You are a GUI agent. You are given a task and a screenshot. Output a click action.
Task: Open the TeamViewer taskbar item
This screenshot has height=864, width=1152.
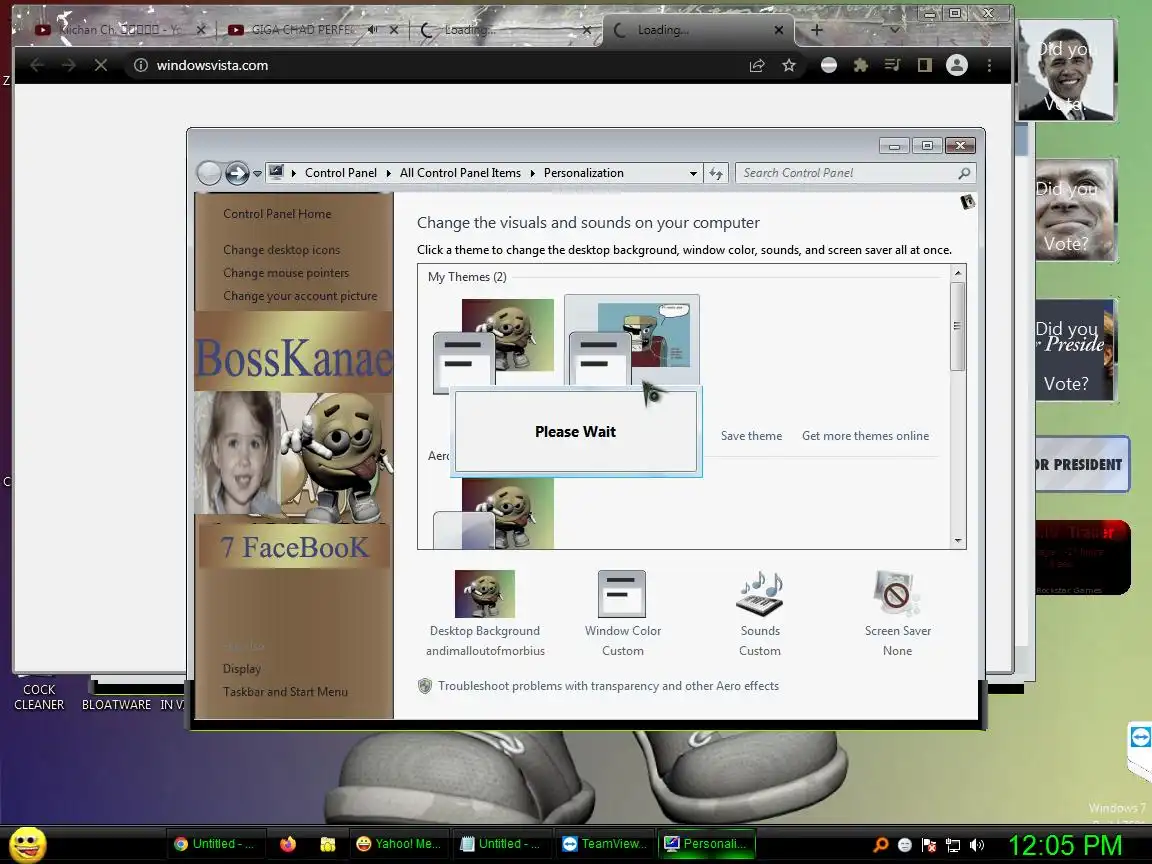605,844
